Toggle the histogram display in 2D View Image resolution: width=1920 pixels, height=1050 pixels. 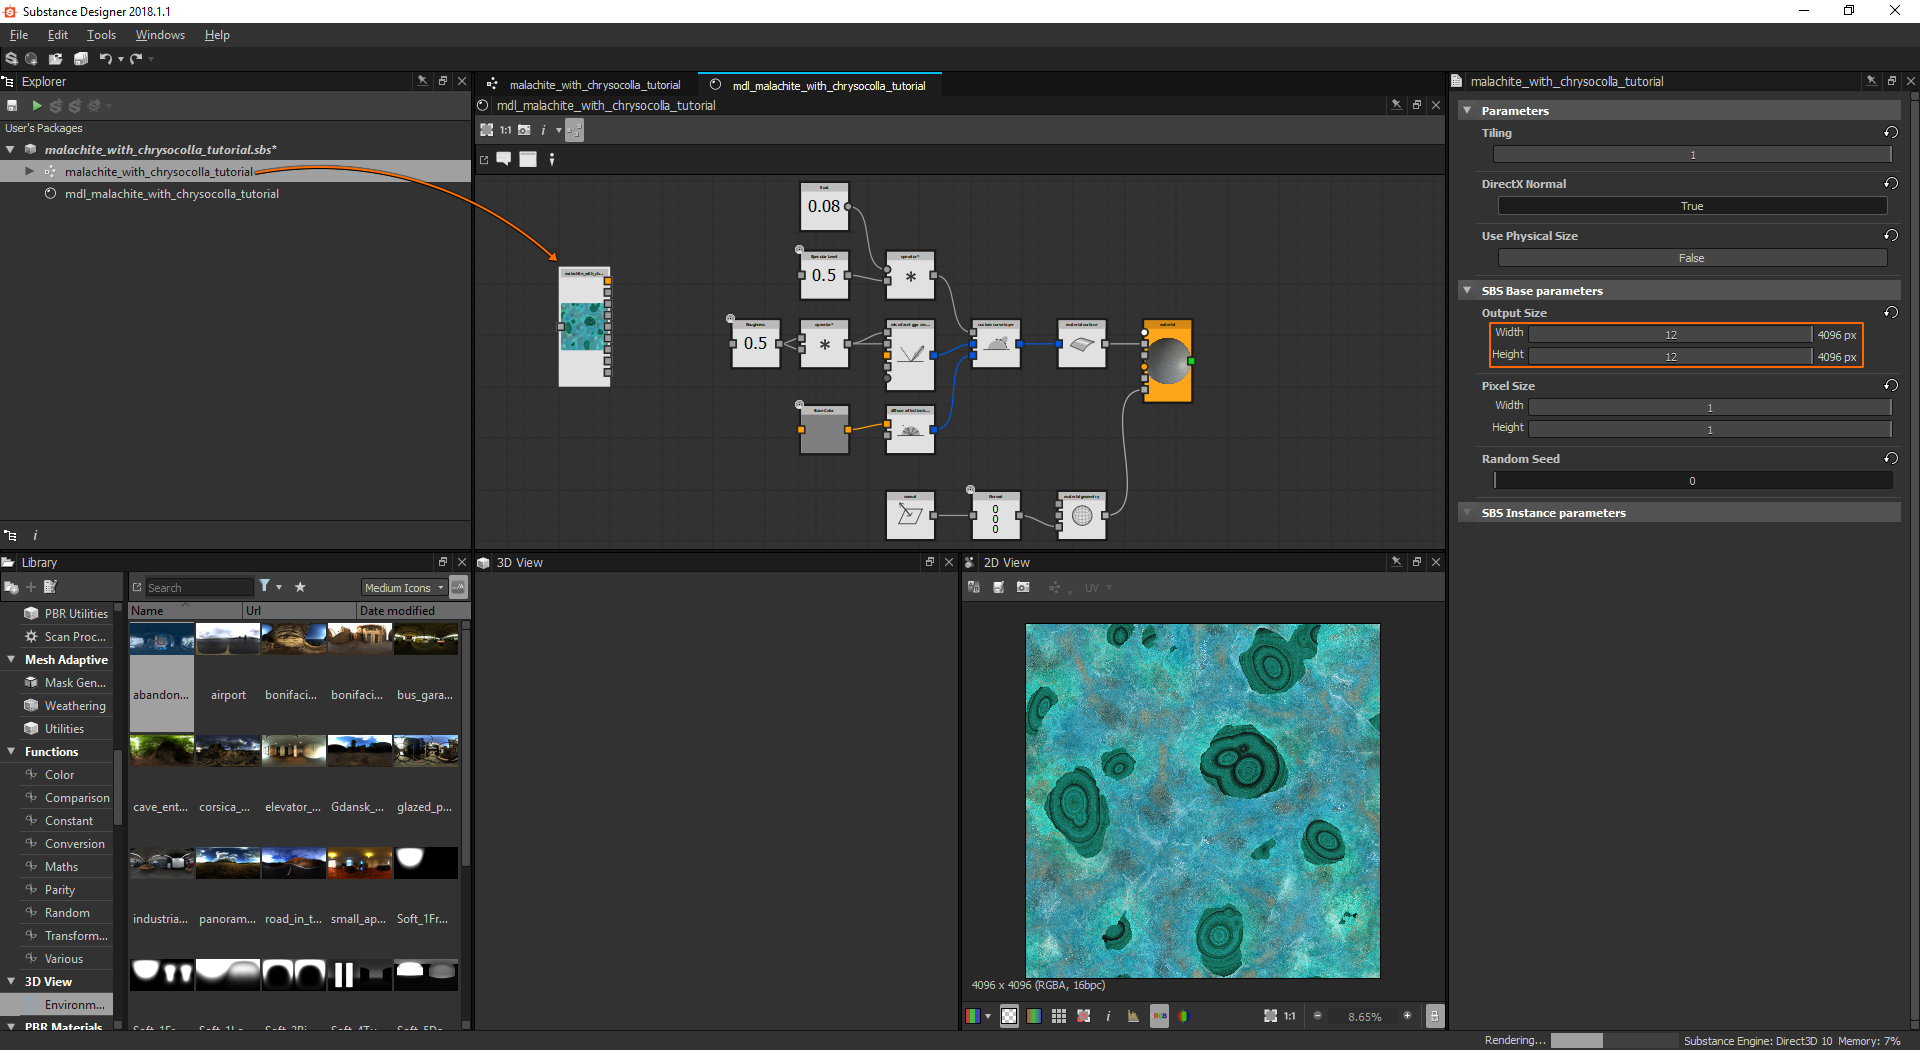1133,1016
